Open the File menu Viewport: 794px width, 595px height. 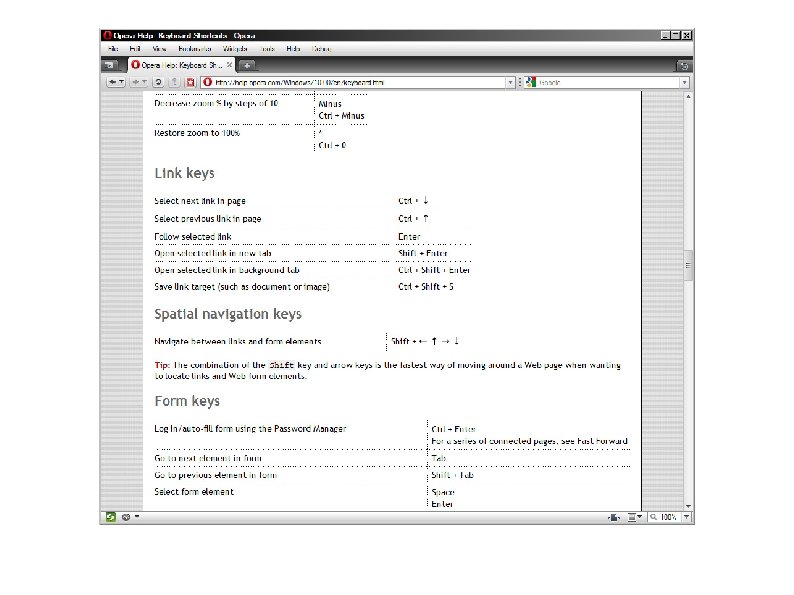point(113,49)
